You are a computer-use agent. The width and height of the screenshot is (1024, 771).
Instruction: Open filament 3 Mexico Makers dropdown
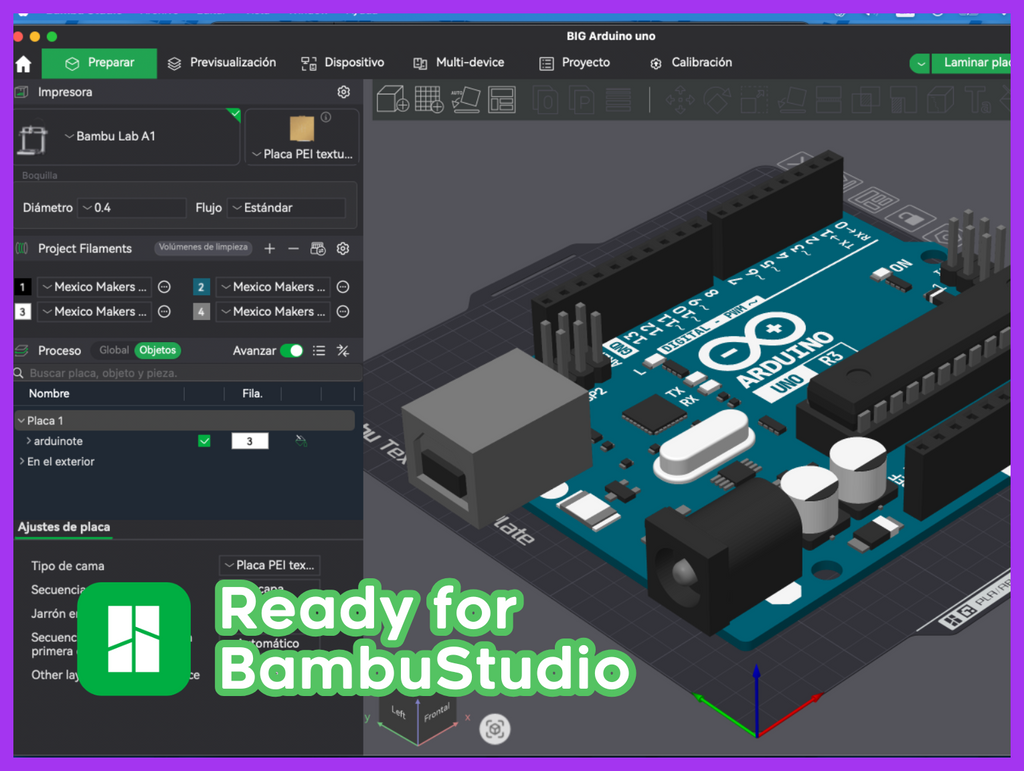pyautogui.click(x=94, y=311)
